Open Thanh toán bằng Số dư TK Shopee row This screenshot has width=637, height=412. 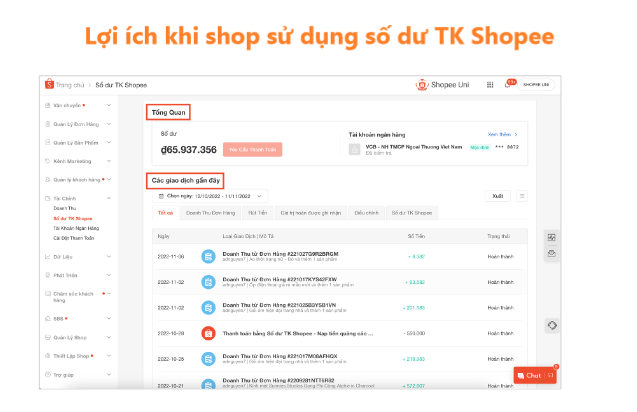click(340, 334)
